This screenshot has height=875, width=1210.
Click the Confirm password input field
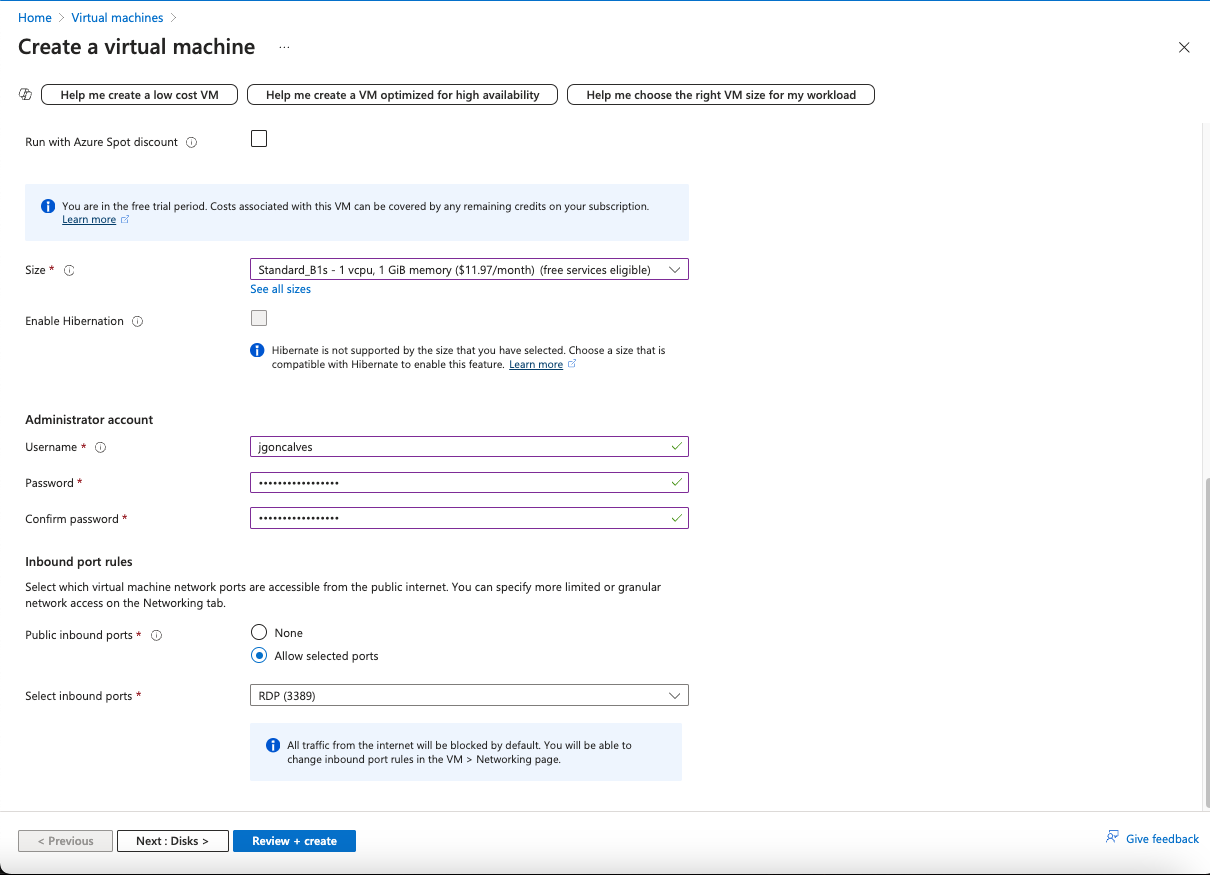(x=469, y=518)
